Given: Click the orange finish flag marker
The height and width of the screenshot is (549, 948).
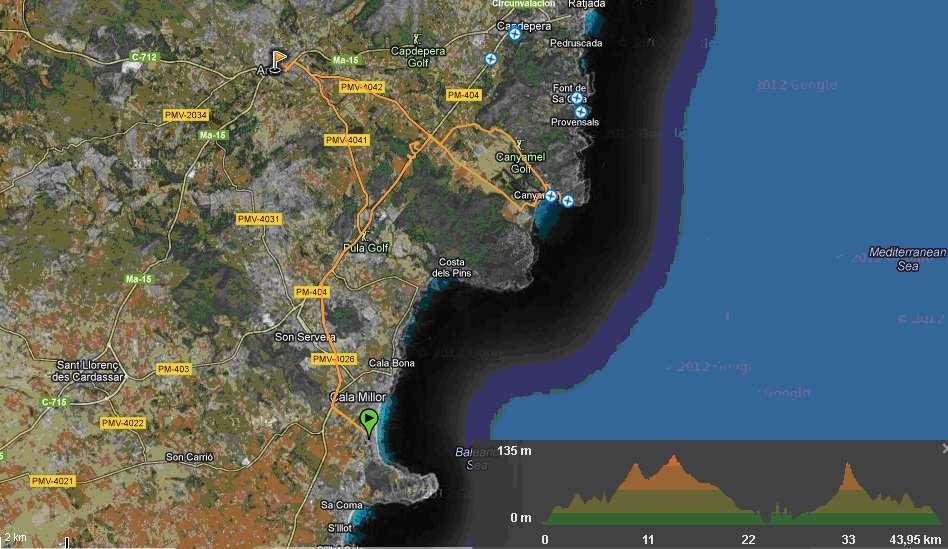Looking at the screenshot, I should tap(280, 60).
